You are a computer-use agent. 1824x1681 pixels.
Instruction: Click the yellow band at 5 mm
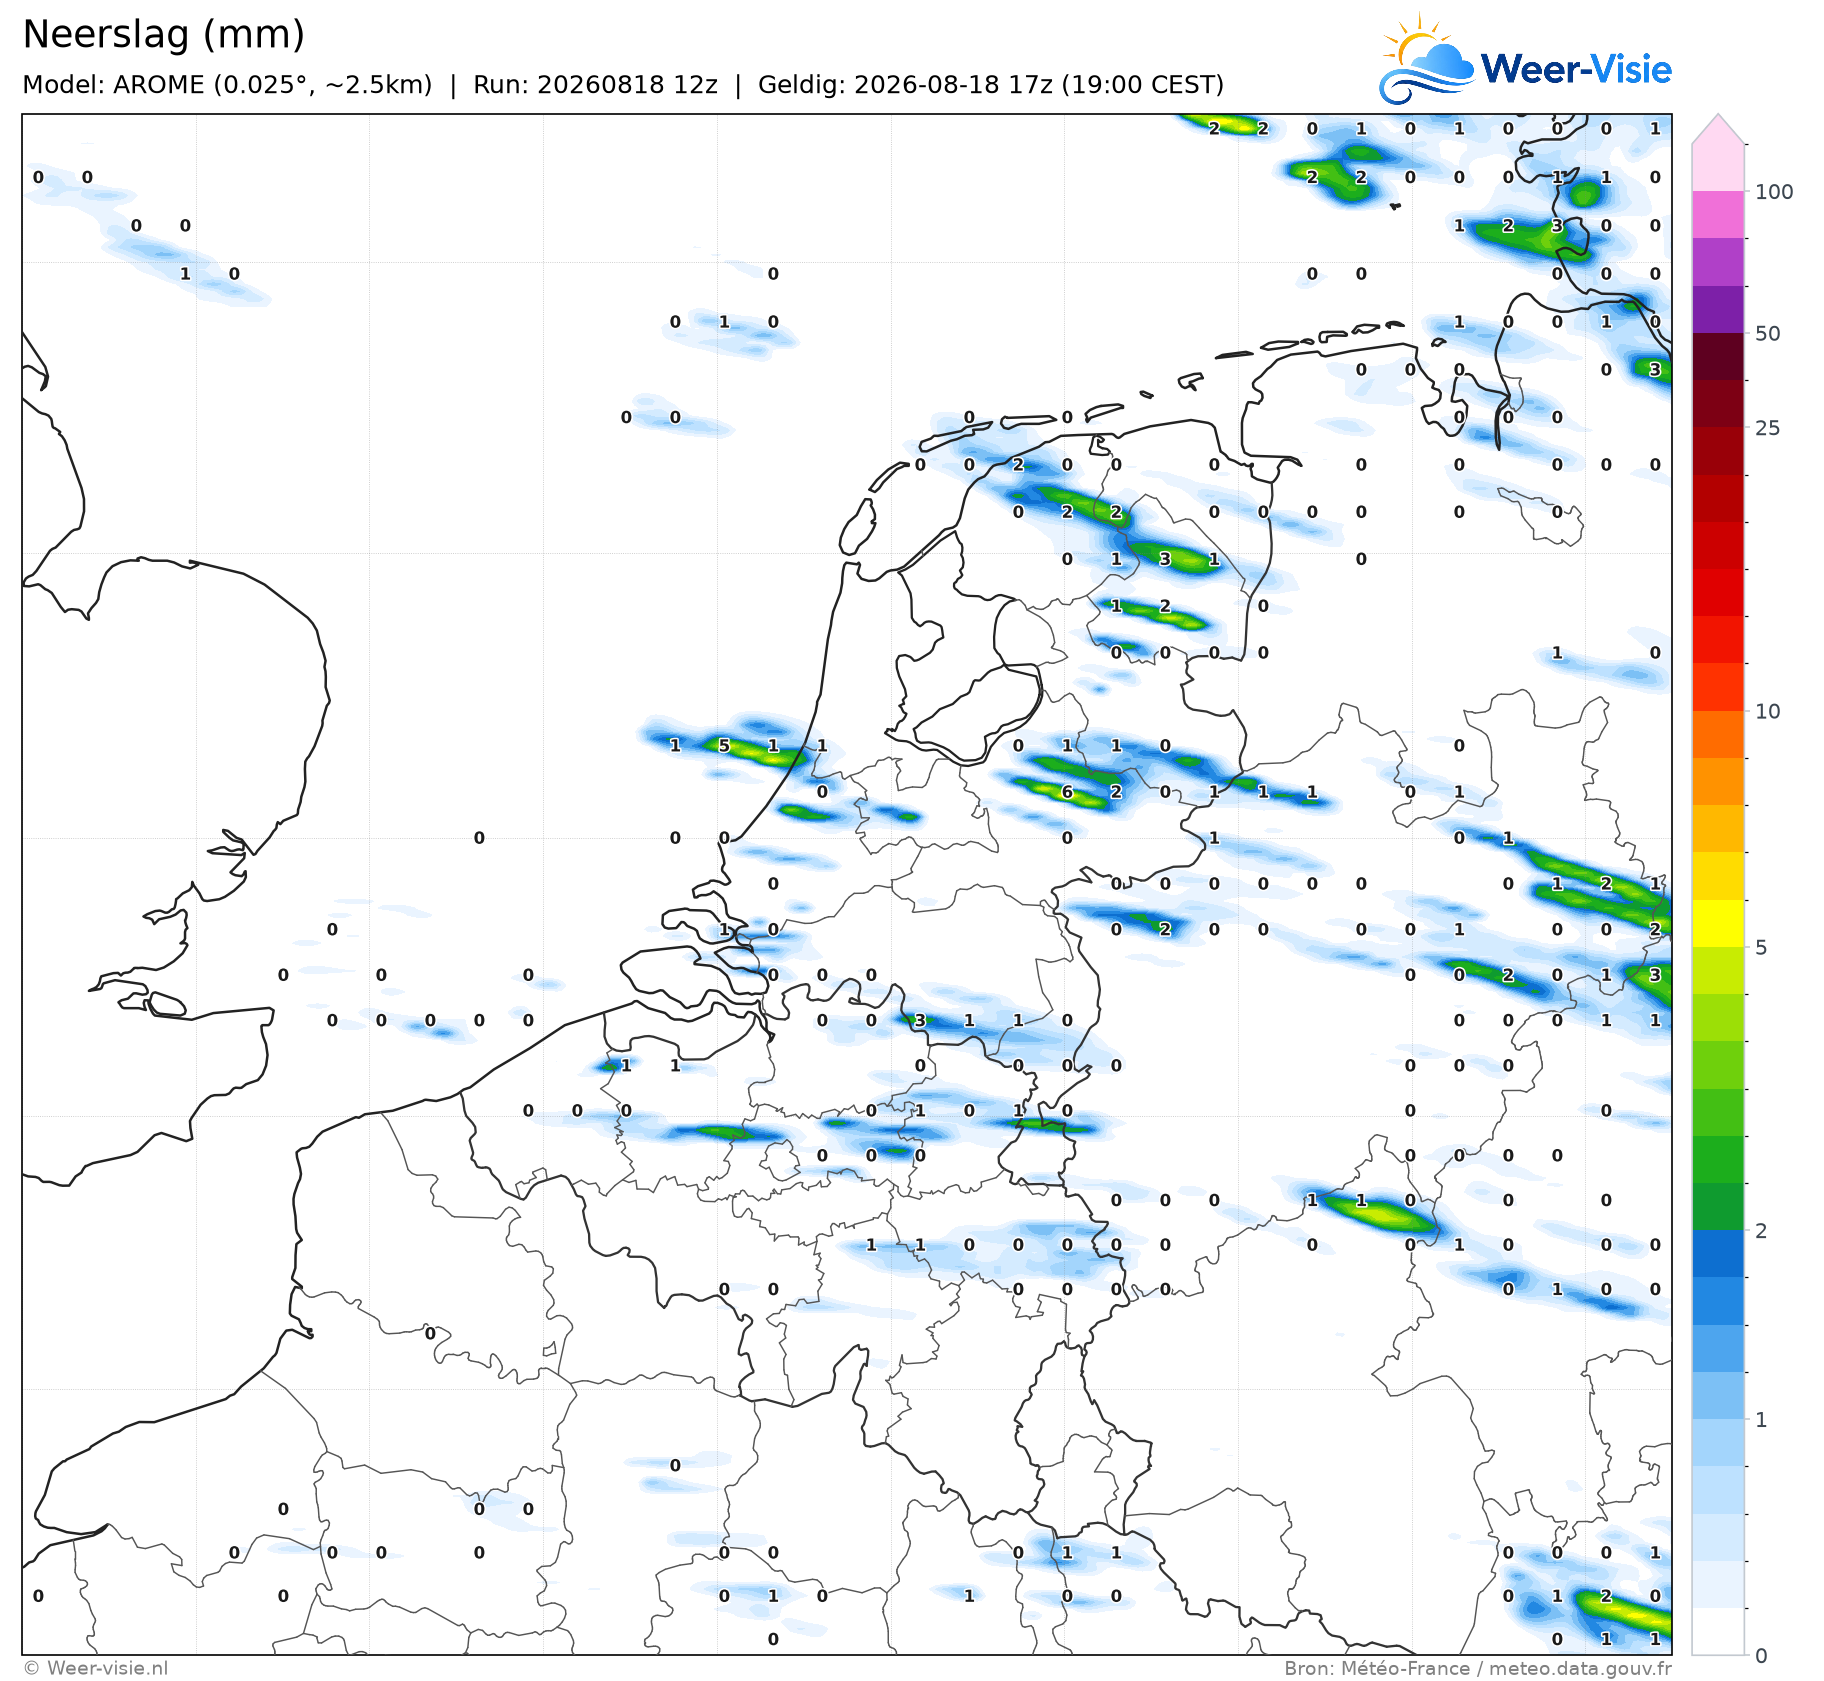click(1718, 923)
